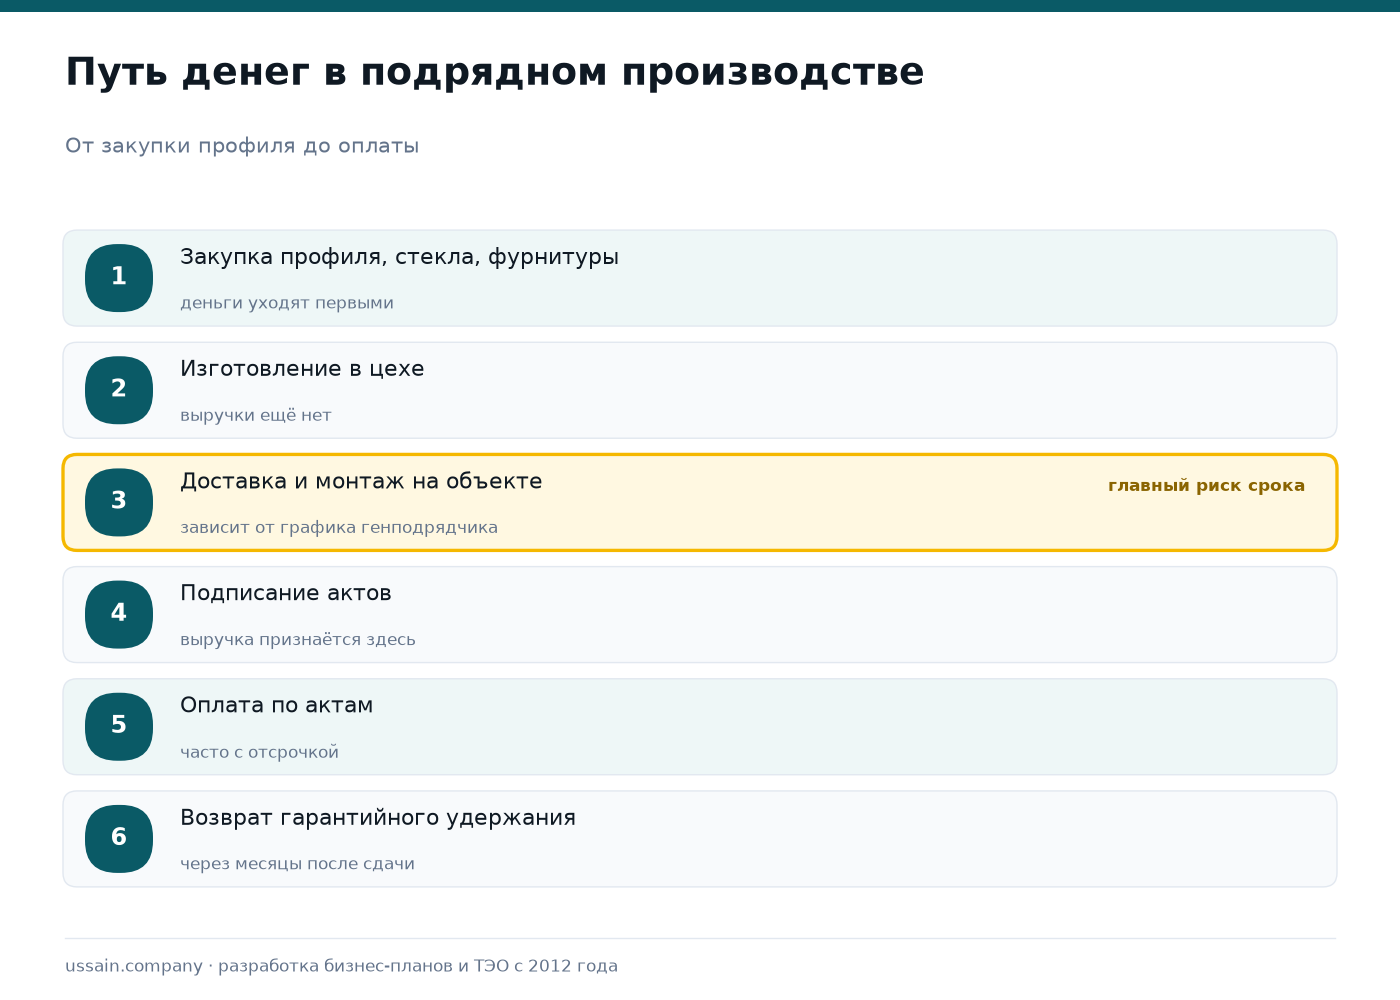Click the step 2 number badge
1400x1000 pixels.
(x=119, y=390)
